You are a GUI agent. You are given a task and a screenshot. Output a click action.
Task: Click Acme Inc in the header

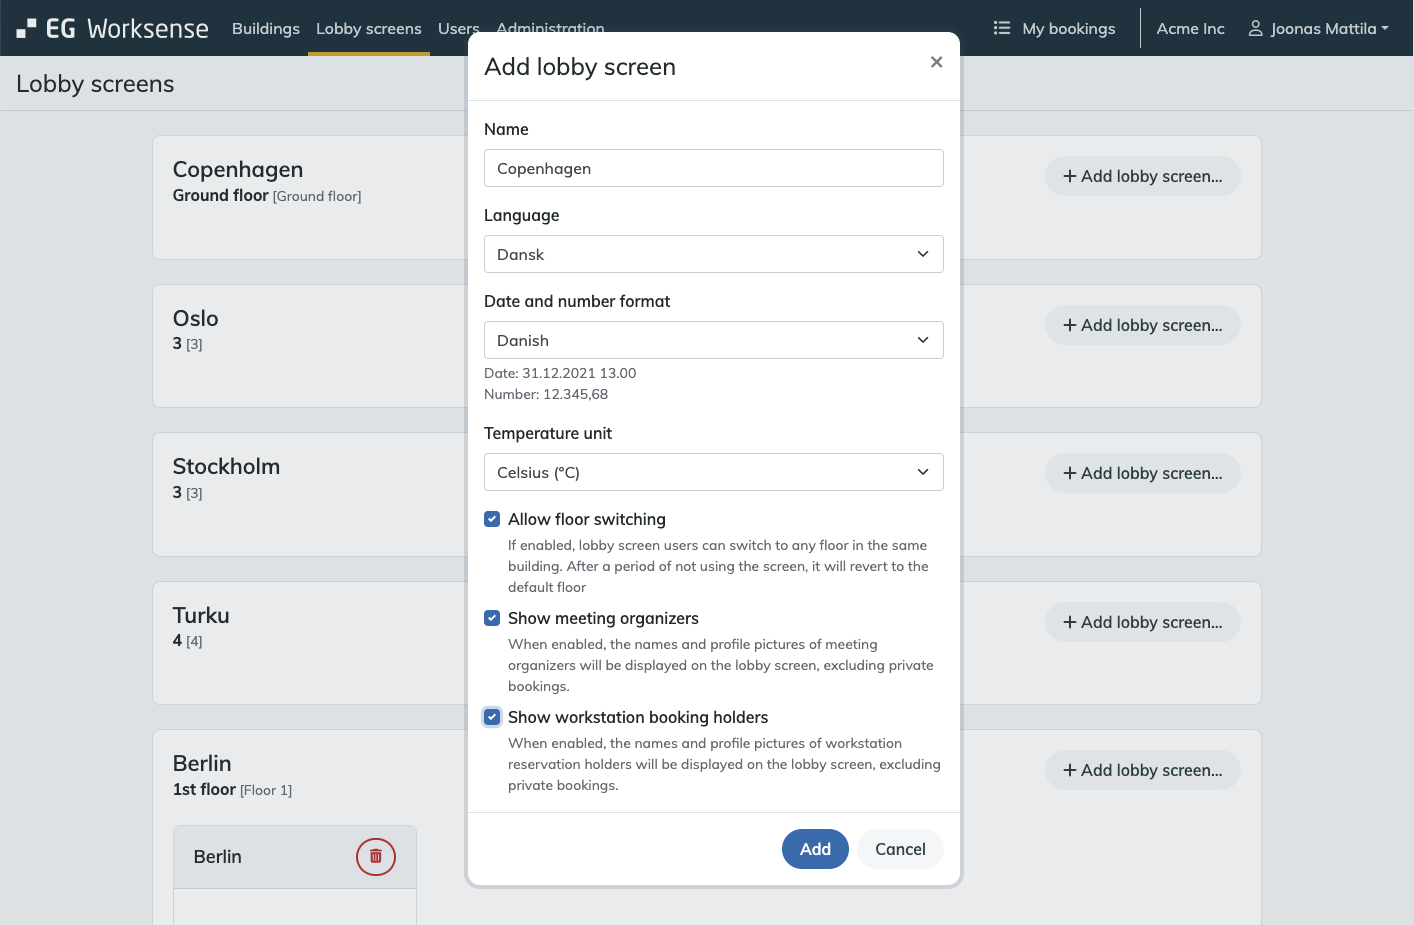point(1190,28)
